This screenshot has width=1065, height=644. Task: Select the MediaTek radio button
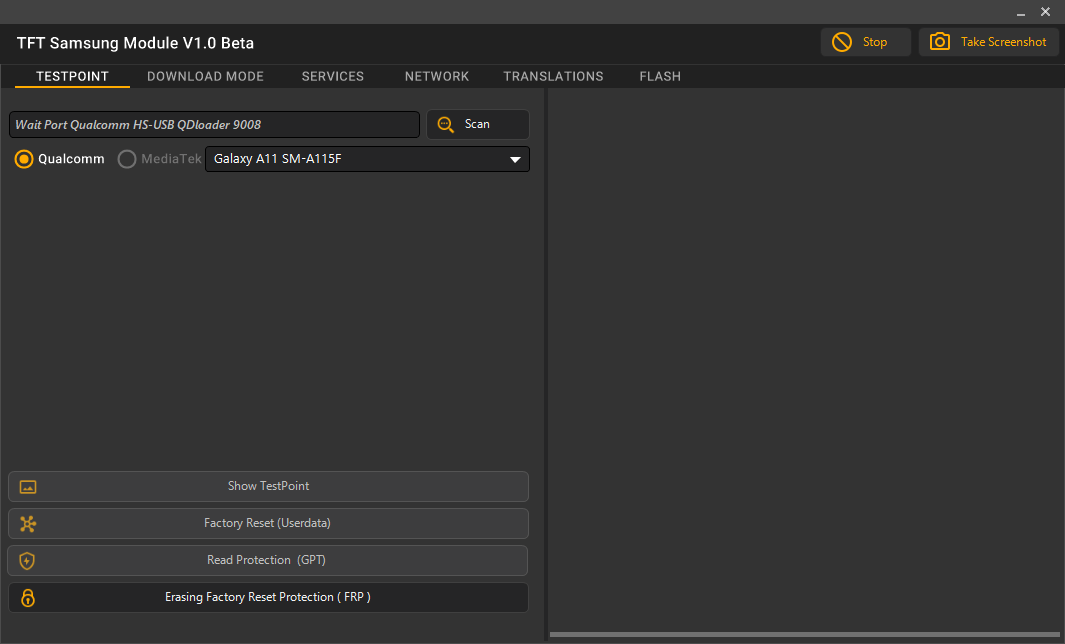(126, 158)
